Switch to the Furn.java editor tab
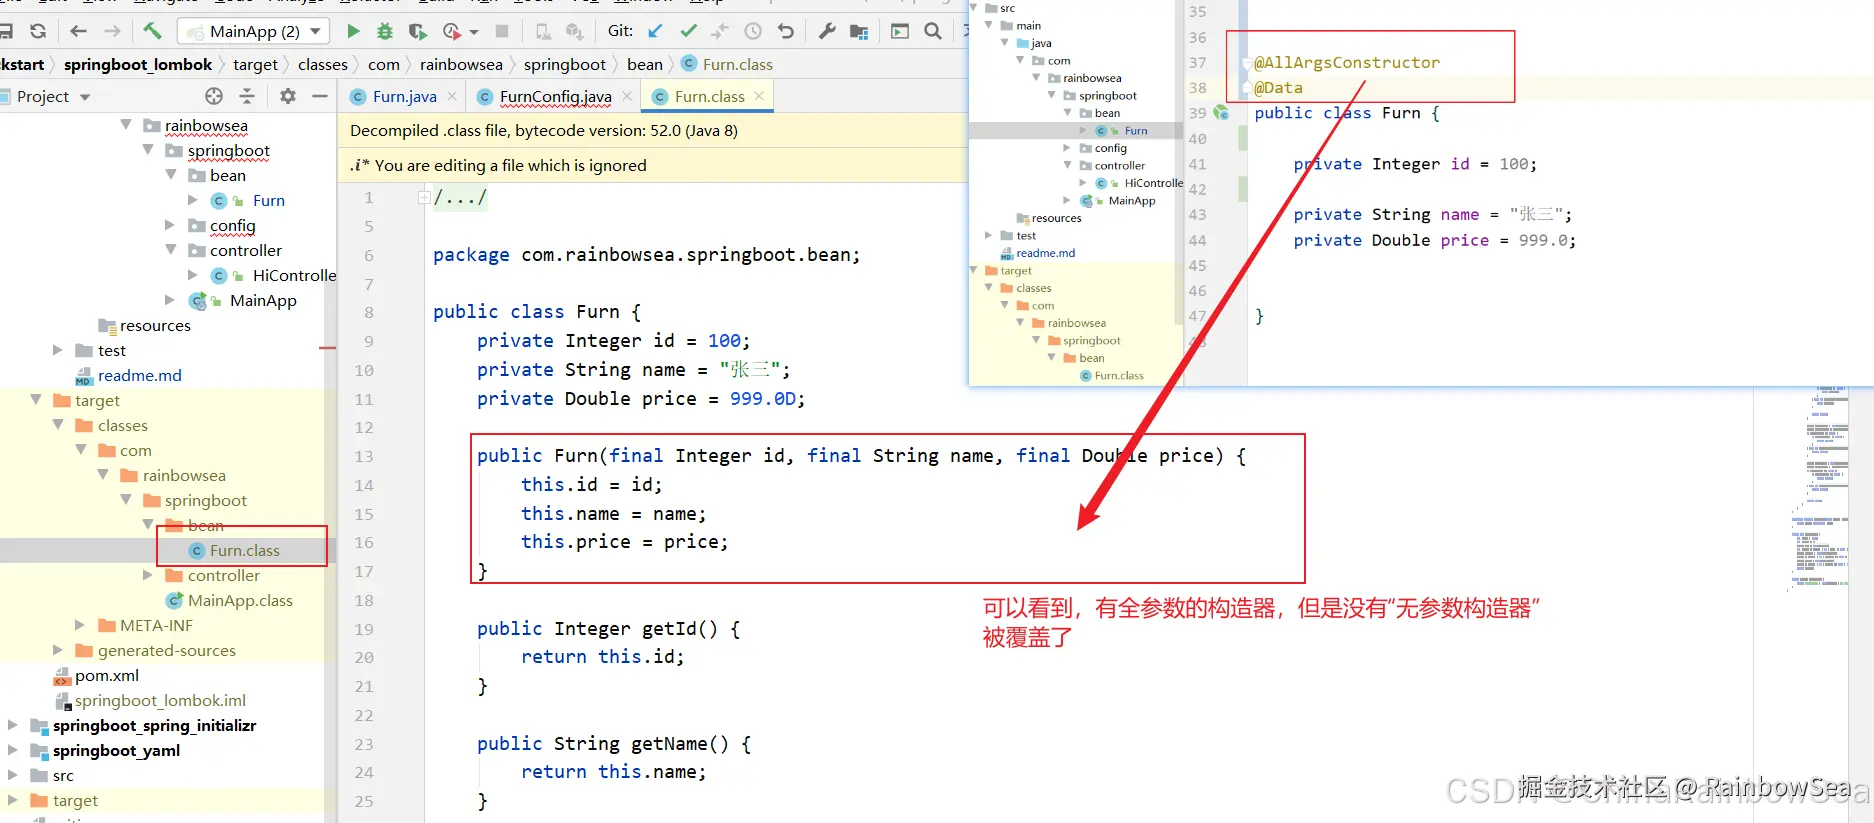Screen dimensions: 1874x823 [403, 96]
